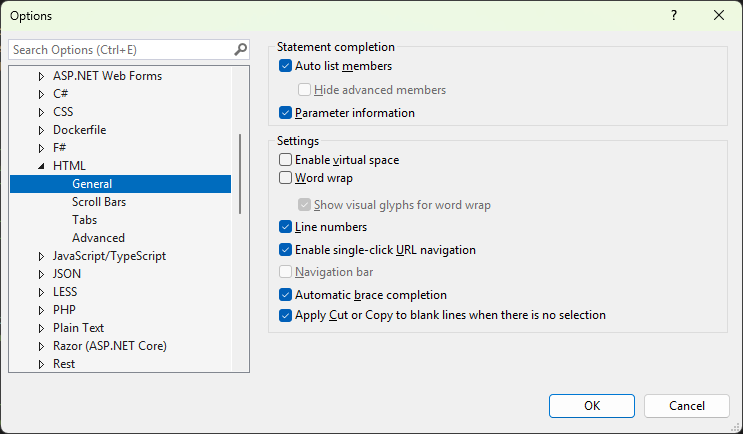Viewport: 743px width, 434px height.
Task: Open the Advanced HTML settings
Action: (98, 238)
